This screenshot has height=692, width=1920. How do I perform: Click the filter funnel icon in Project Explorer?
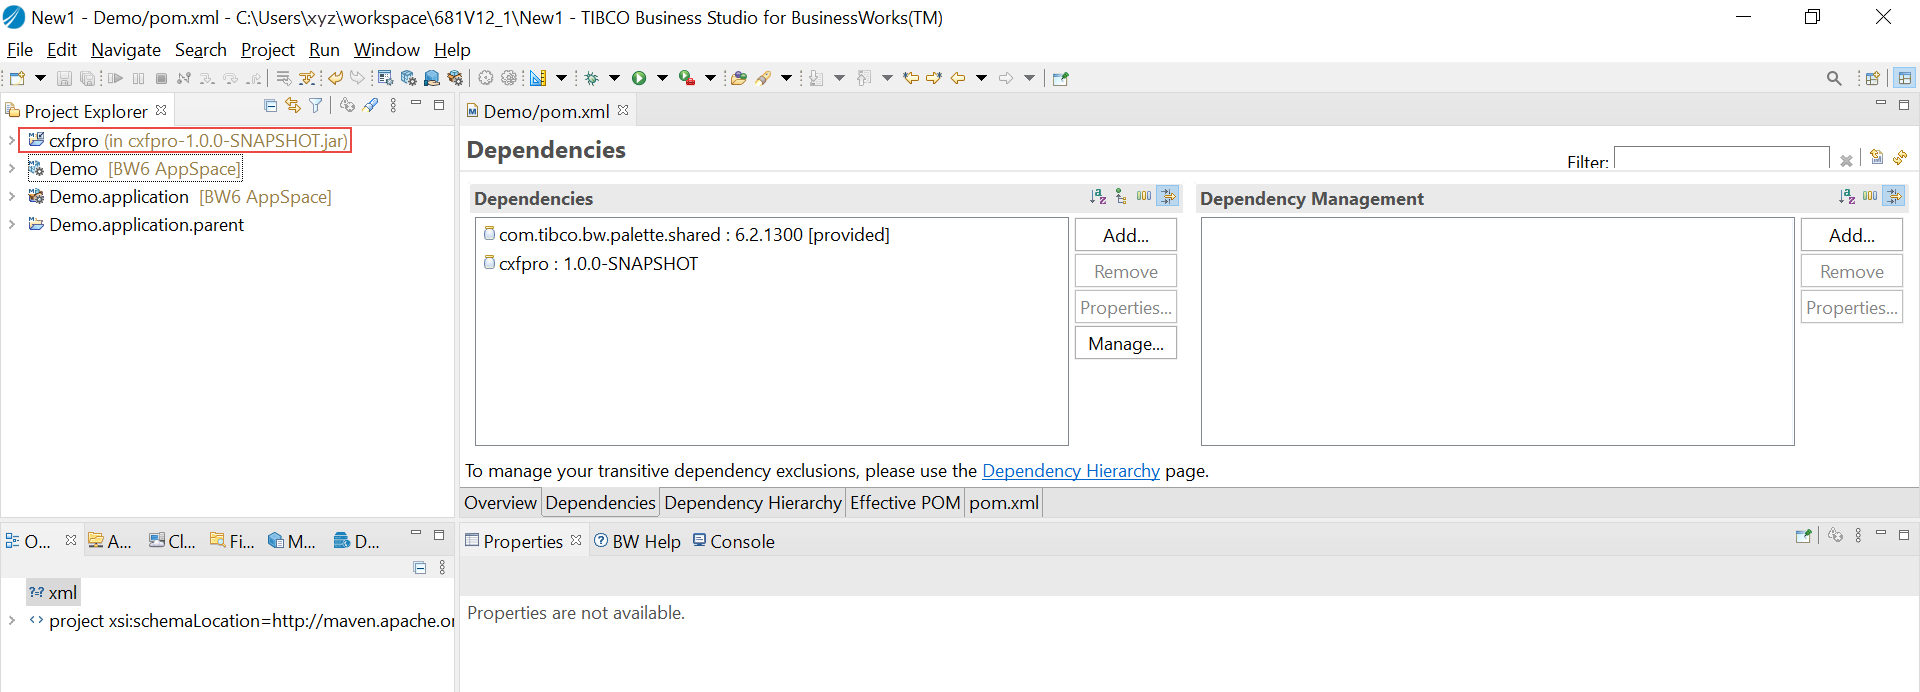[316, 105]
